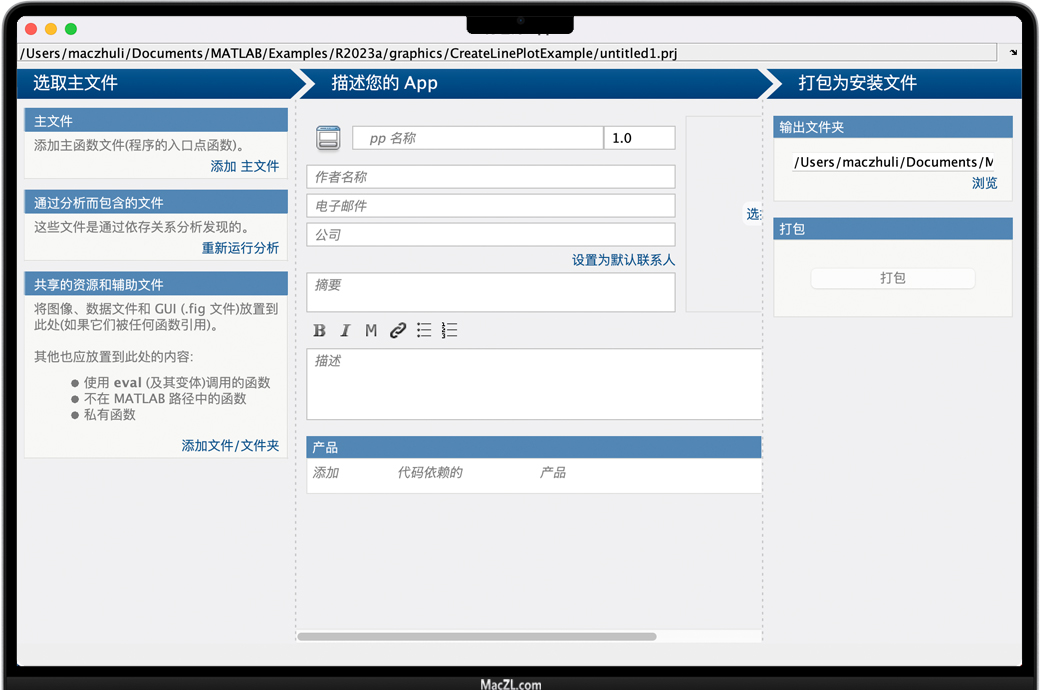Insert a hyperlink using the link icon
Image resolution: width=1040 pixels, height=690 pixels.
[x=398, y=331]
